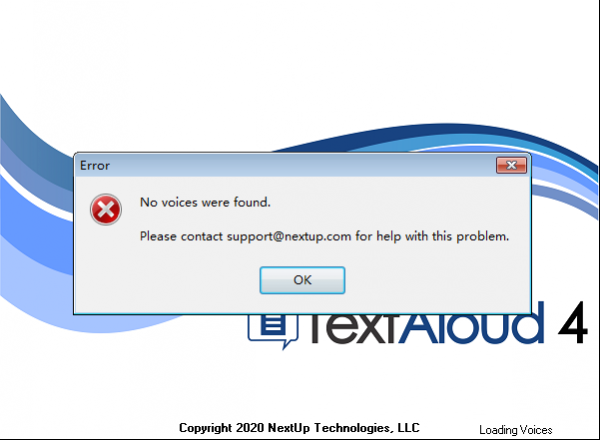
Task: Click 'for help with this problem' text
Action: 432,236
